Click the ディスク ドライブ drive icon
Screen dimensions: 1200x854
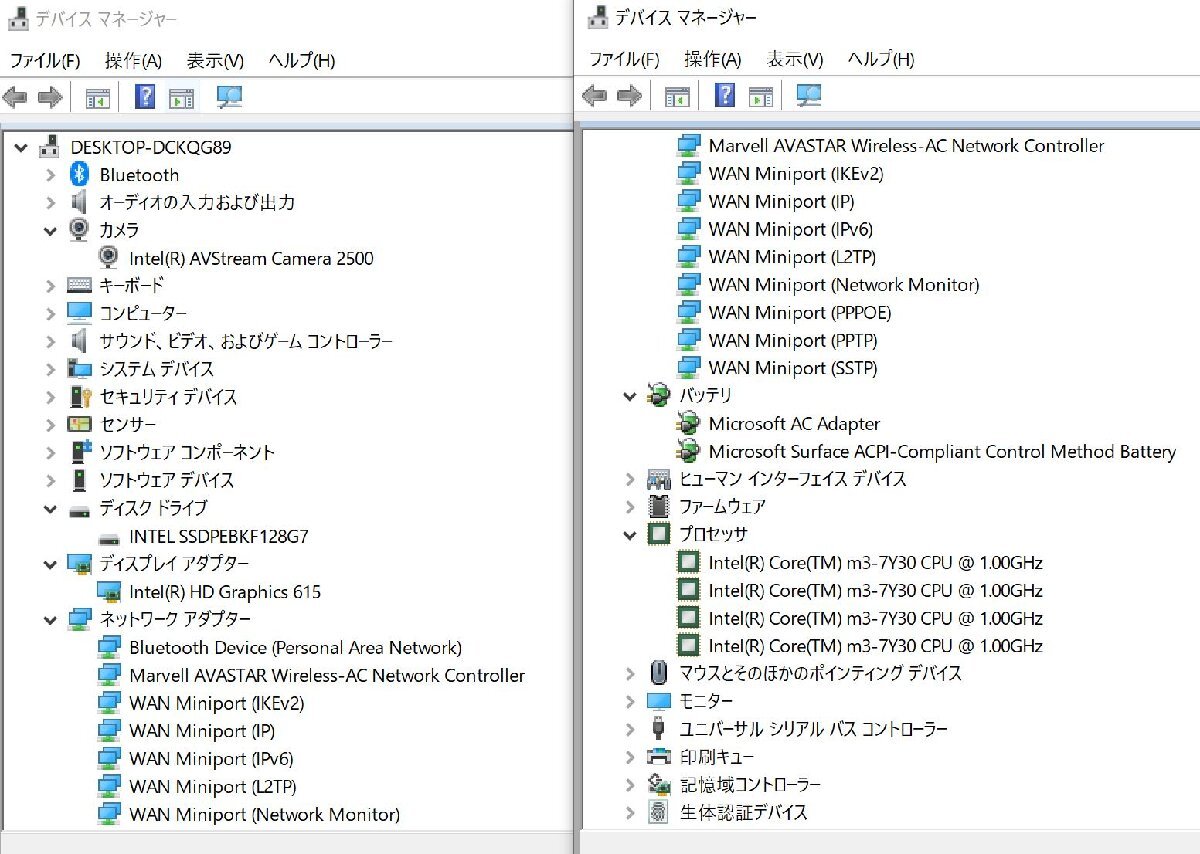coord(80,509)
